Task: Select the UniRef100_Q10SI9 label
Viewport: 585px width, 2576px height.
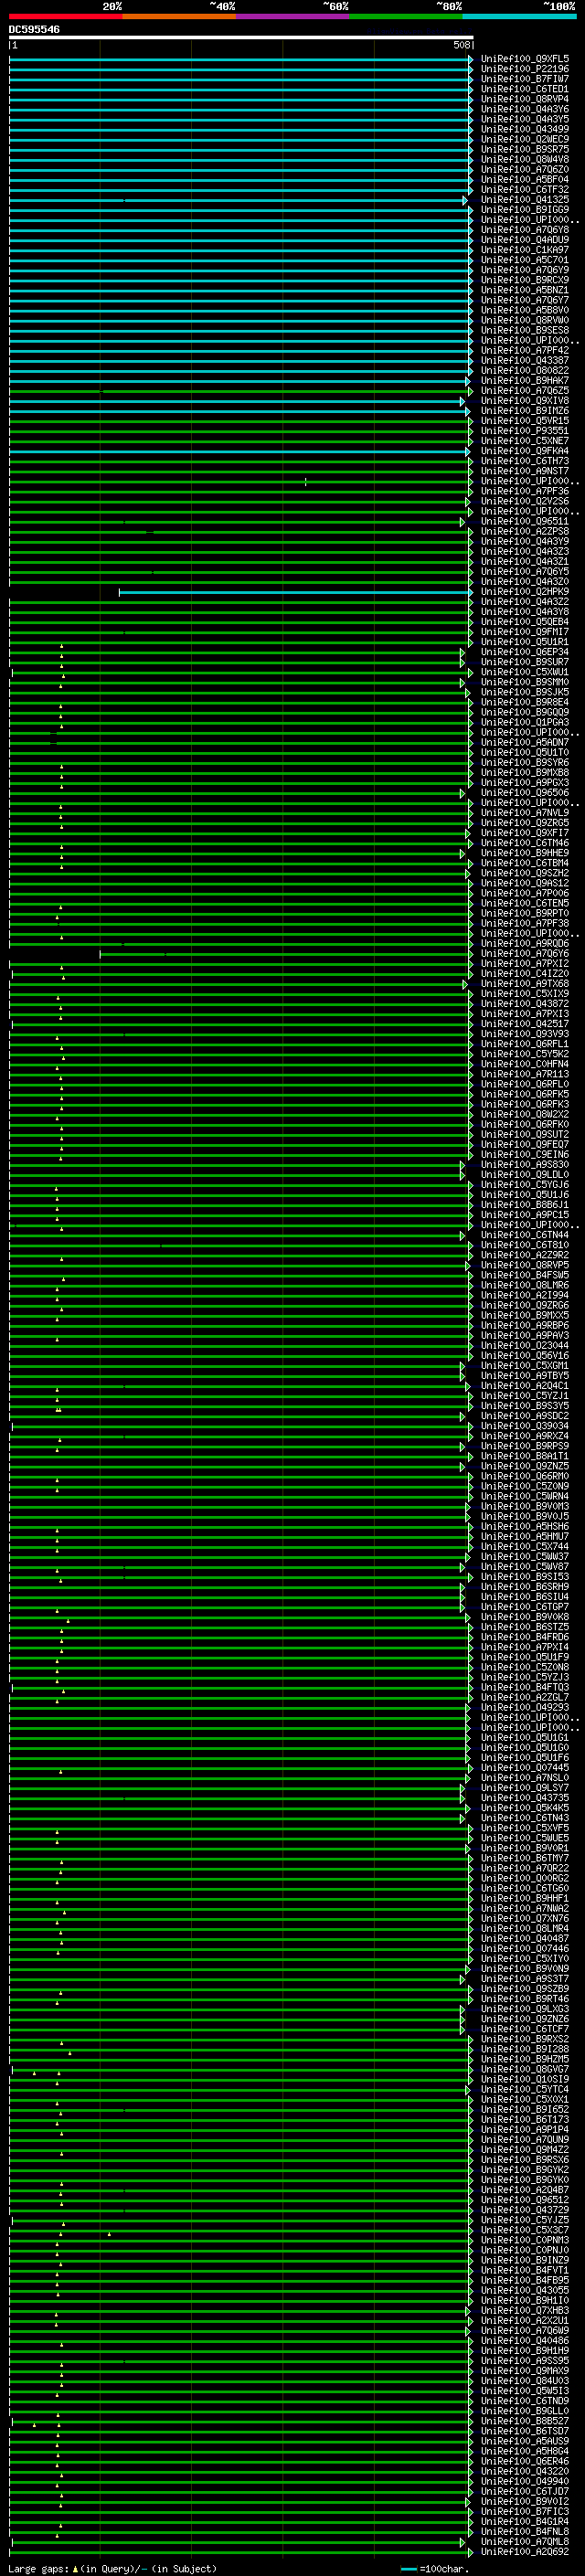Action: pyautogui.click(x=525, y=2079)
